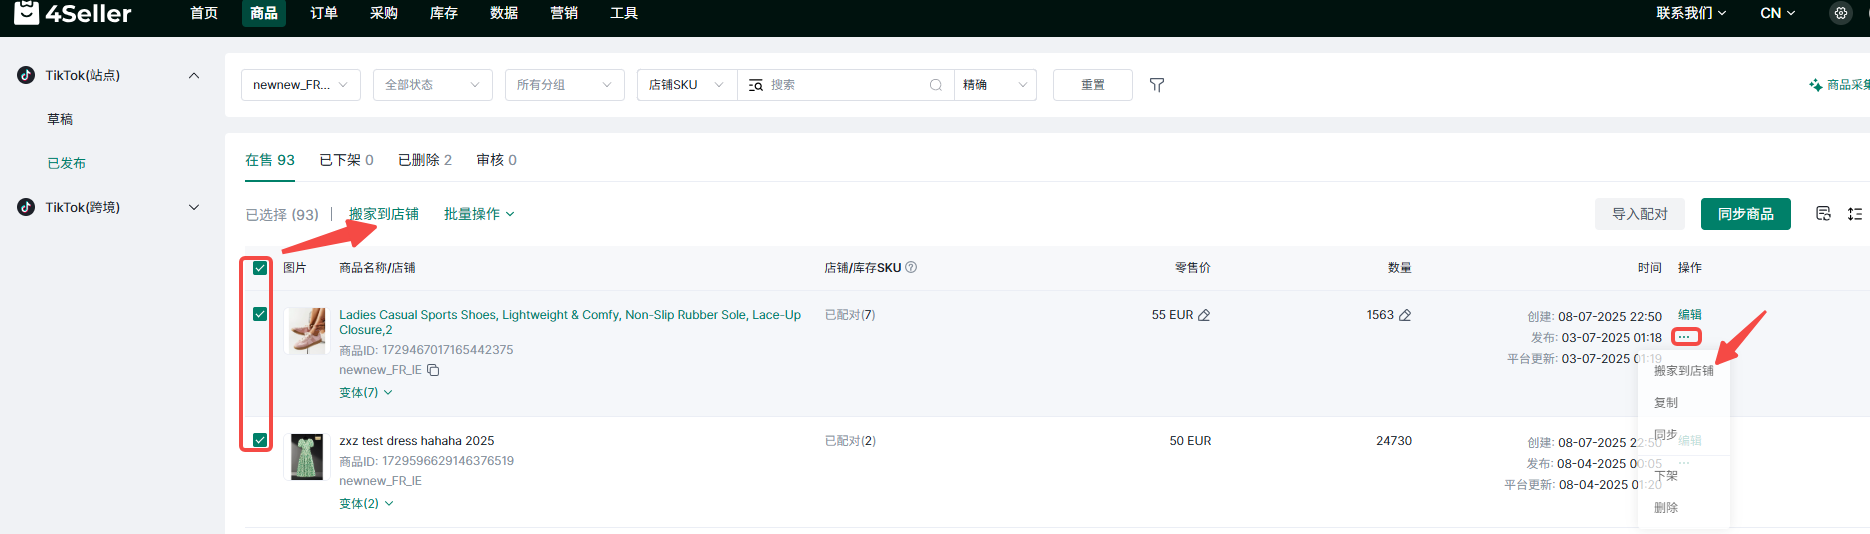Copy store name newnew_FR_IE icon
Image resolution: width=1870 pixels, height=534 pixels.
[x=433, y=370]
